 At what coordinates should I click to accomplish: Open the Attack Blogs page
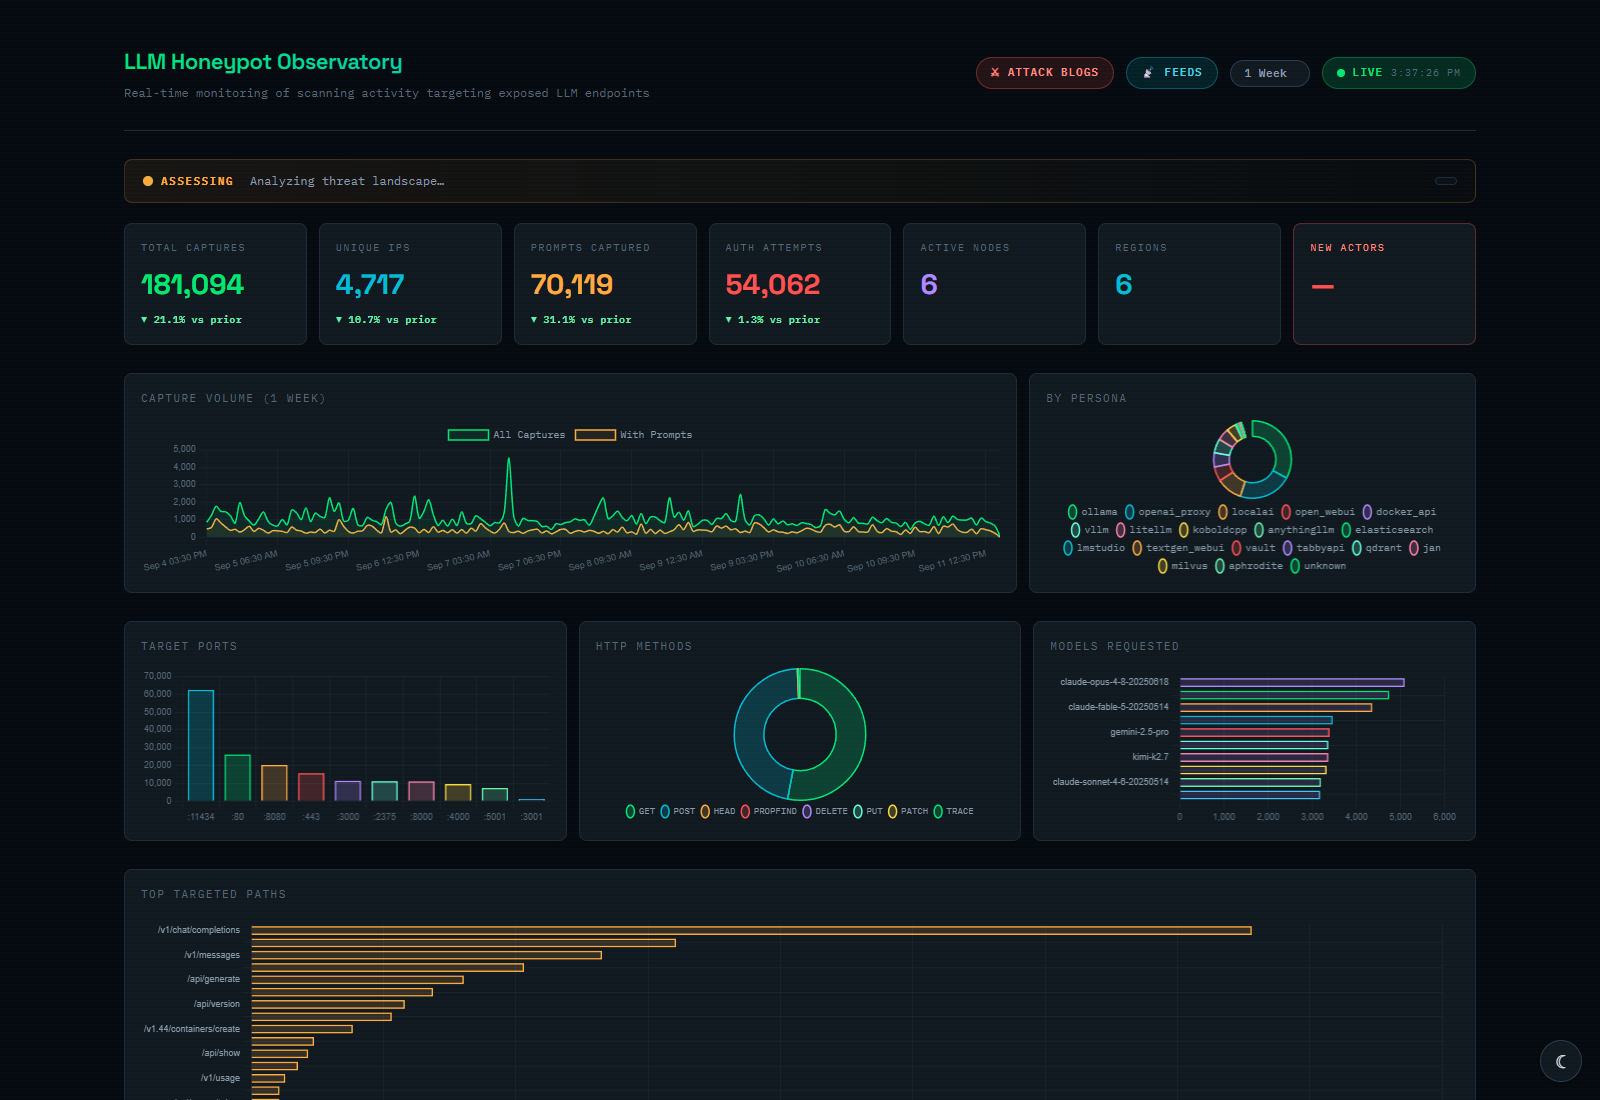(1044, 73)
